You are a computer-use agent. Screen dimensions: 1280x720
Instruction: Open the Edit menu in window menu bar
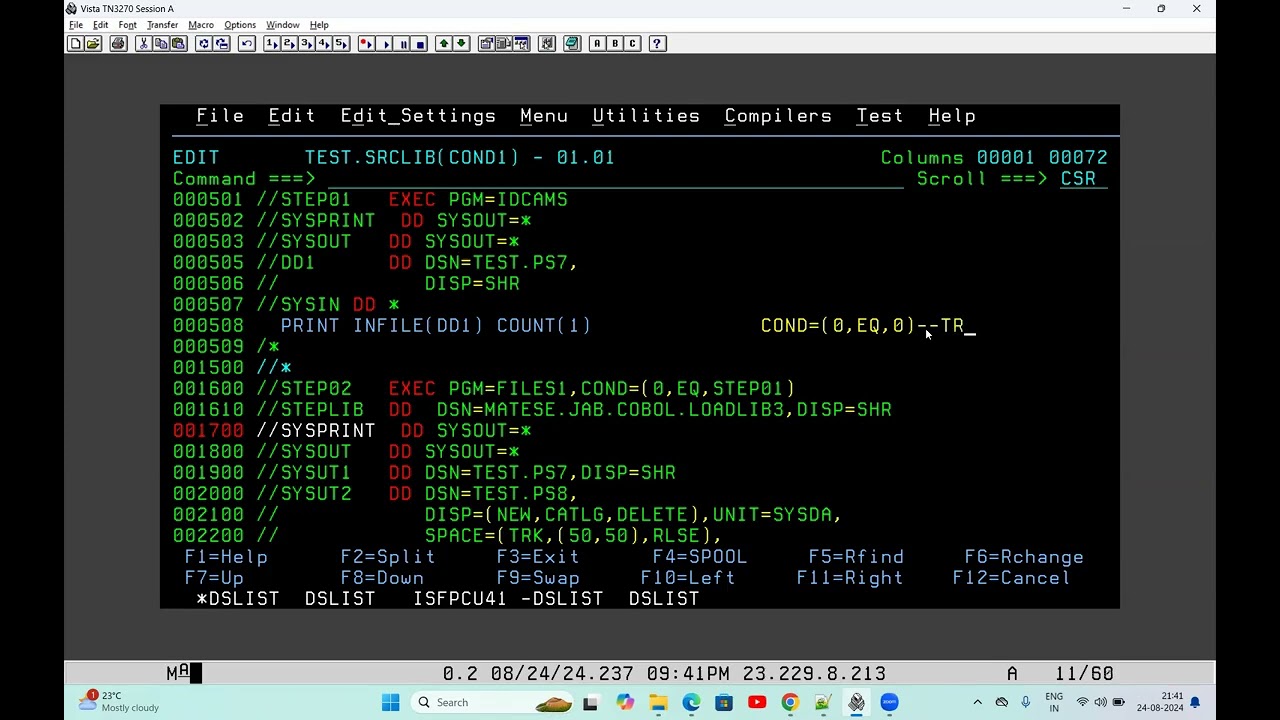pyautogui.click(x=101, y=25)
